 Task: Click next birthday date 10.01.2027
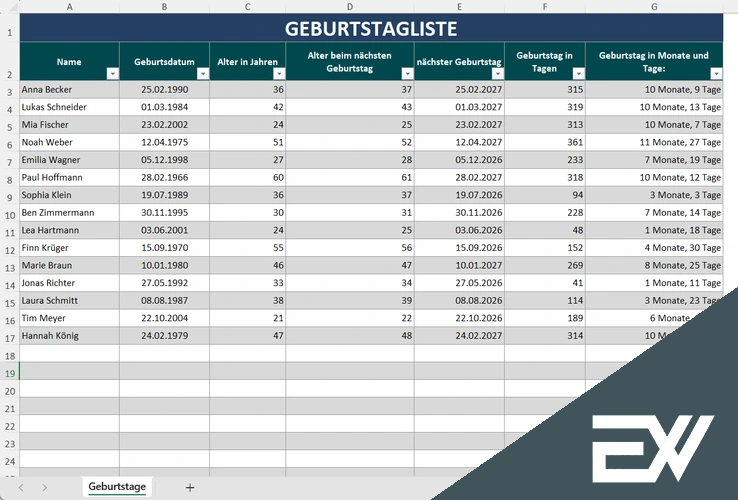pyautogui.click(x=459, y=265)
